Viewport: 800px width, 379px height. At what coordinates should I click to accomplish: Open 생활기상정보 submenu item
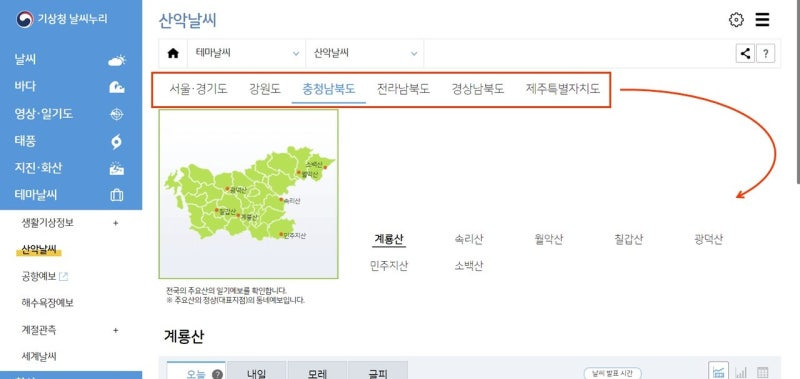coord(47,223)
